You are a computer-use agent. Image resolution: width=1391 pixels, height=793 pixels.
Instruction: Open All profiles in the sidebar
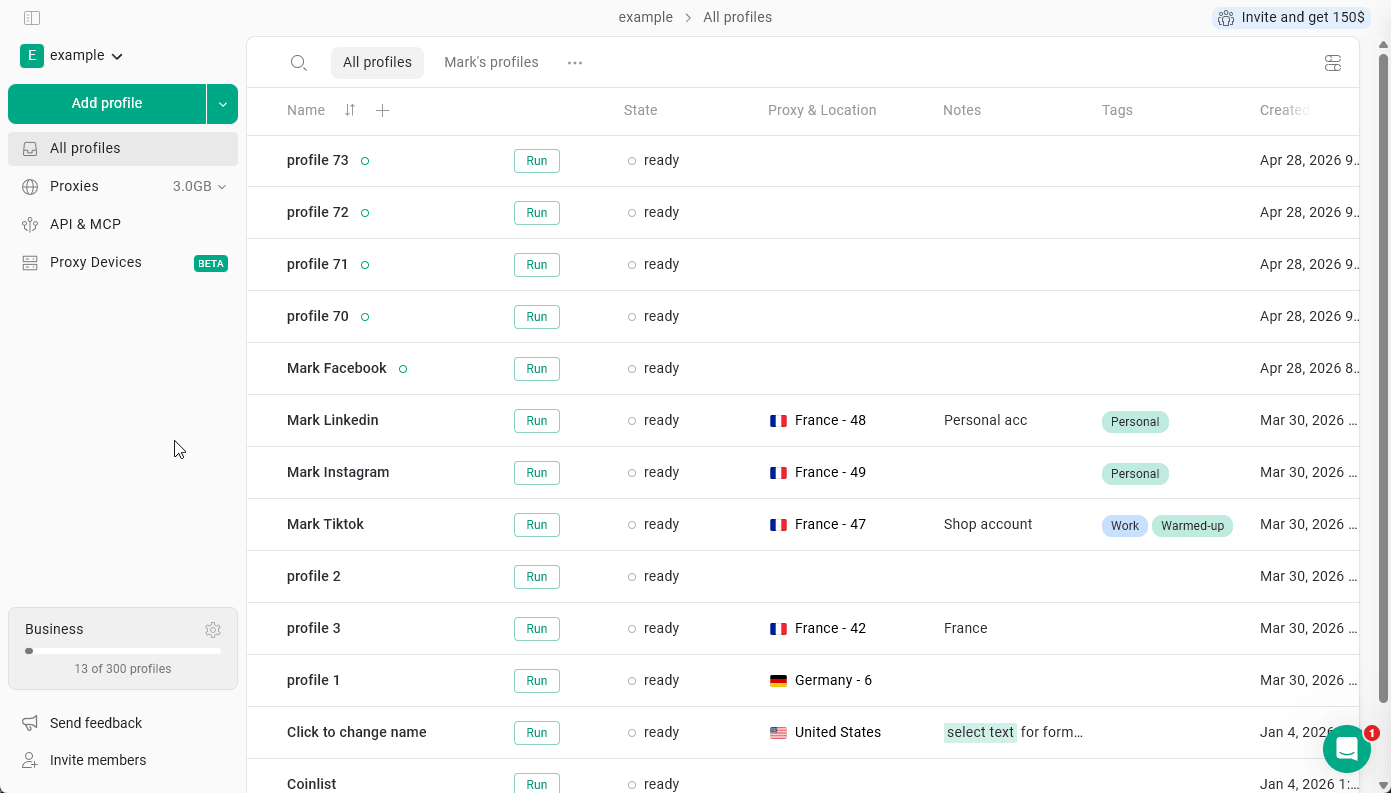coord(123,148)
